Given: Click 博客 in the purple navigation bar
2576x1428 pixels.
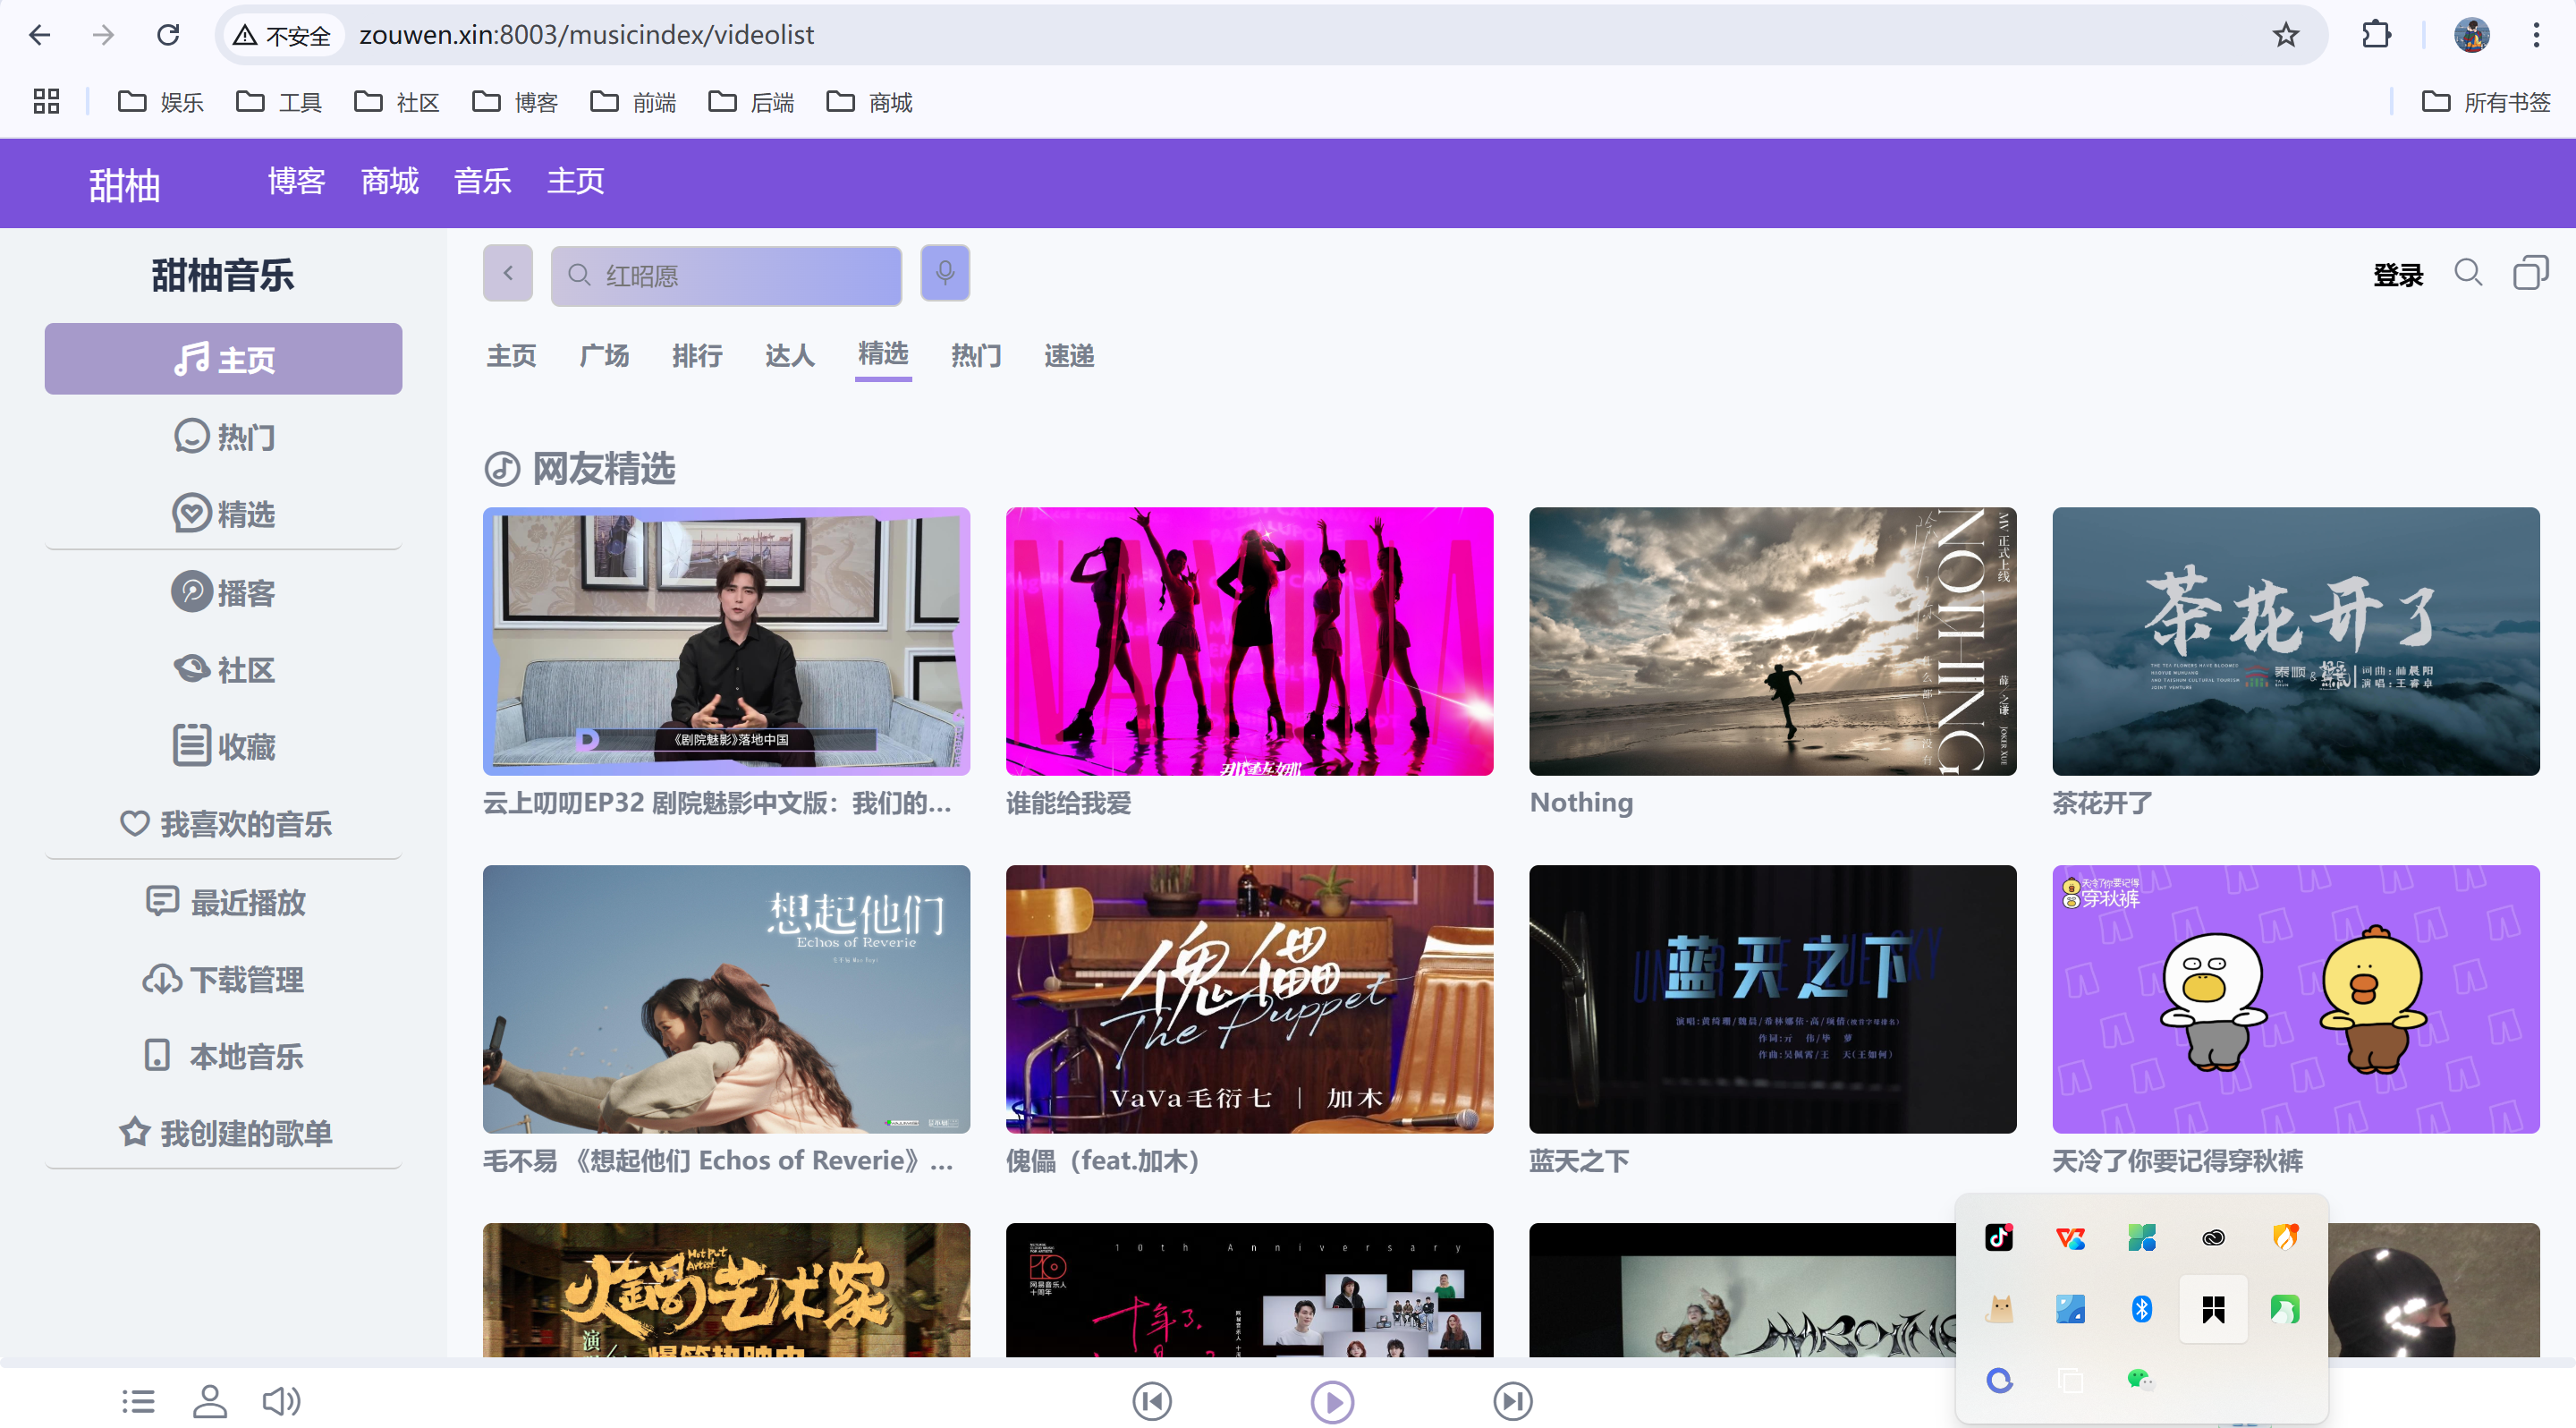Looking at the screenshot, I should tap(297, 181).
